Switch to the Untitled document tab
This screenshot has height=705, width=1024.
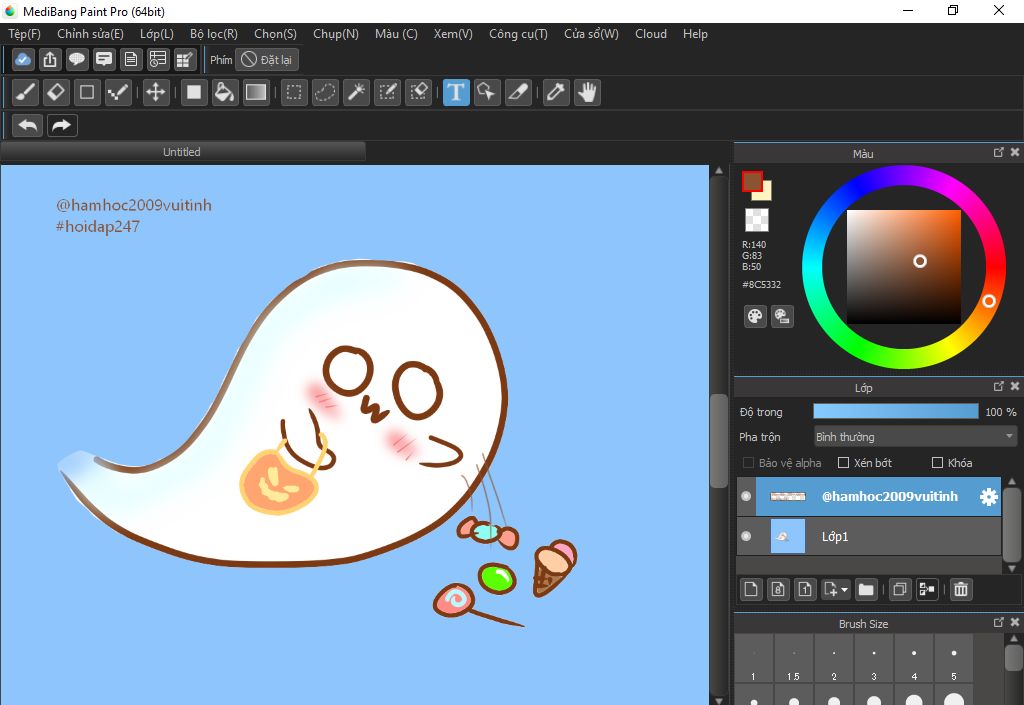(x=182, y=152)
